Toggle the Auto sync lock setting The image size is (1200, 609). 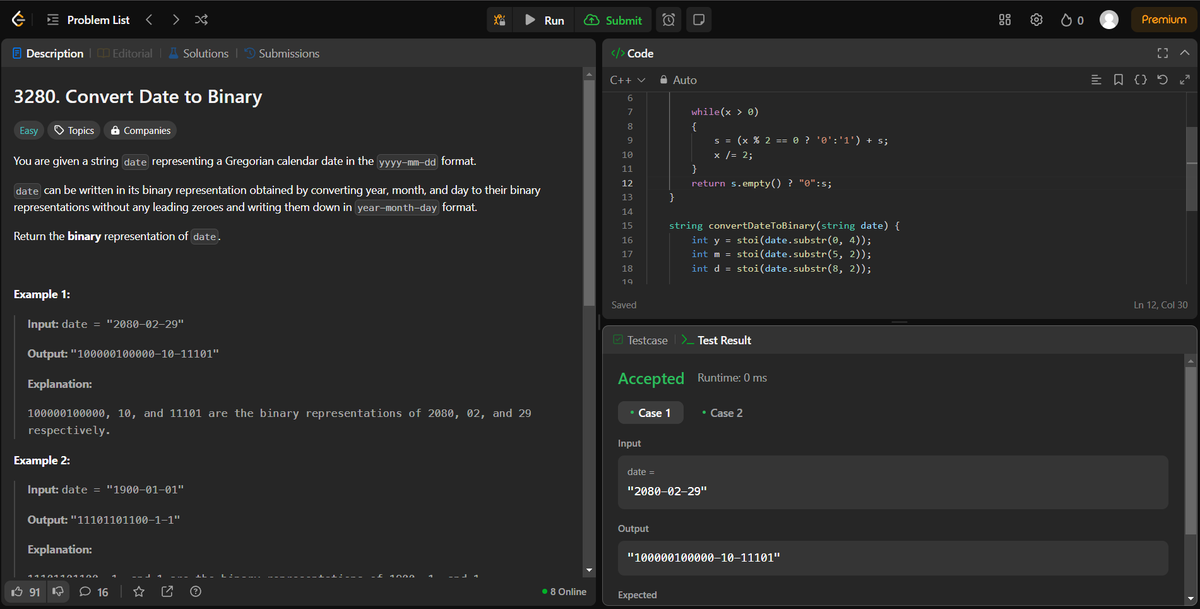(676, 79)
